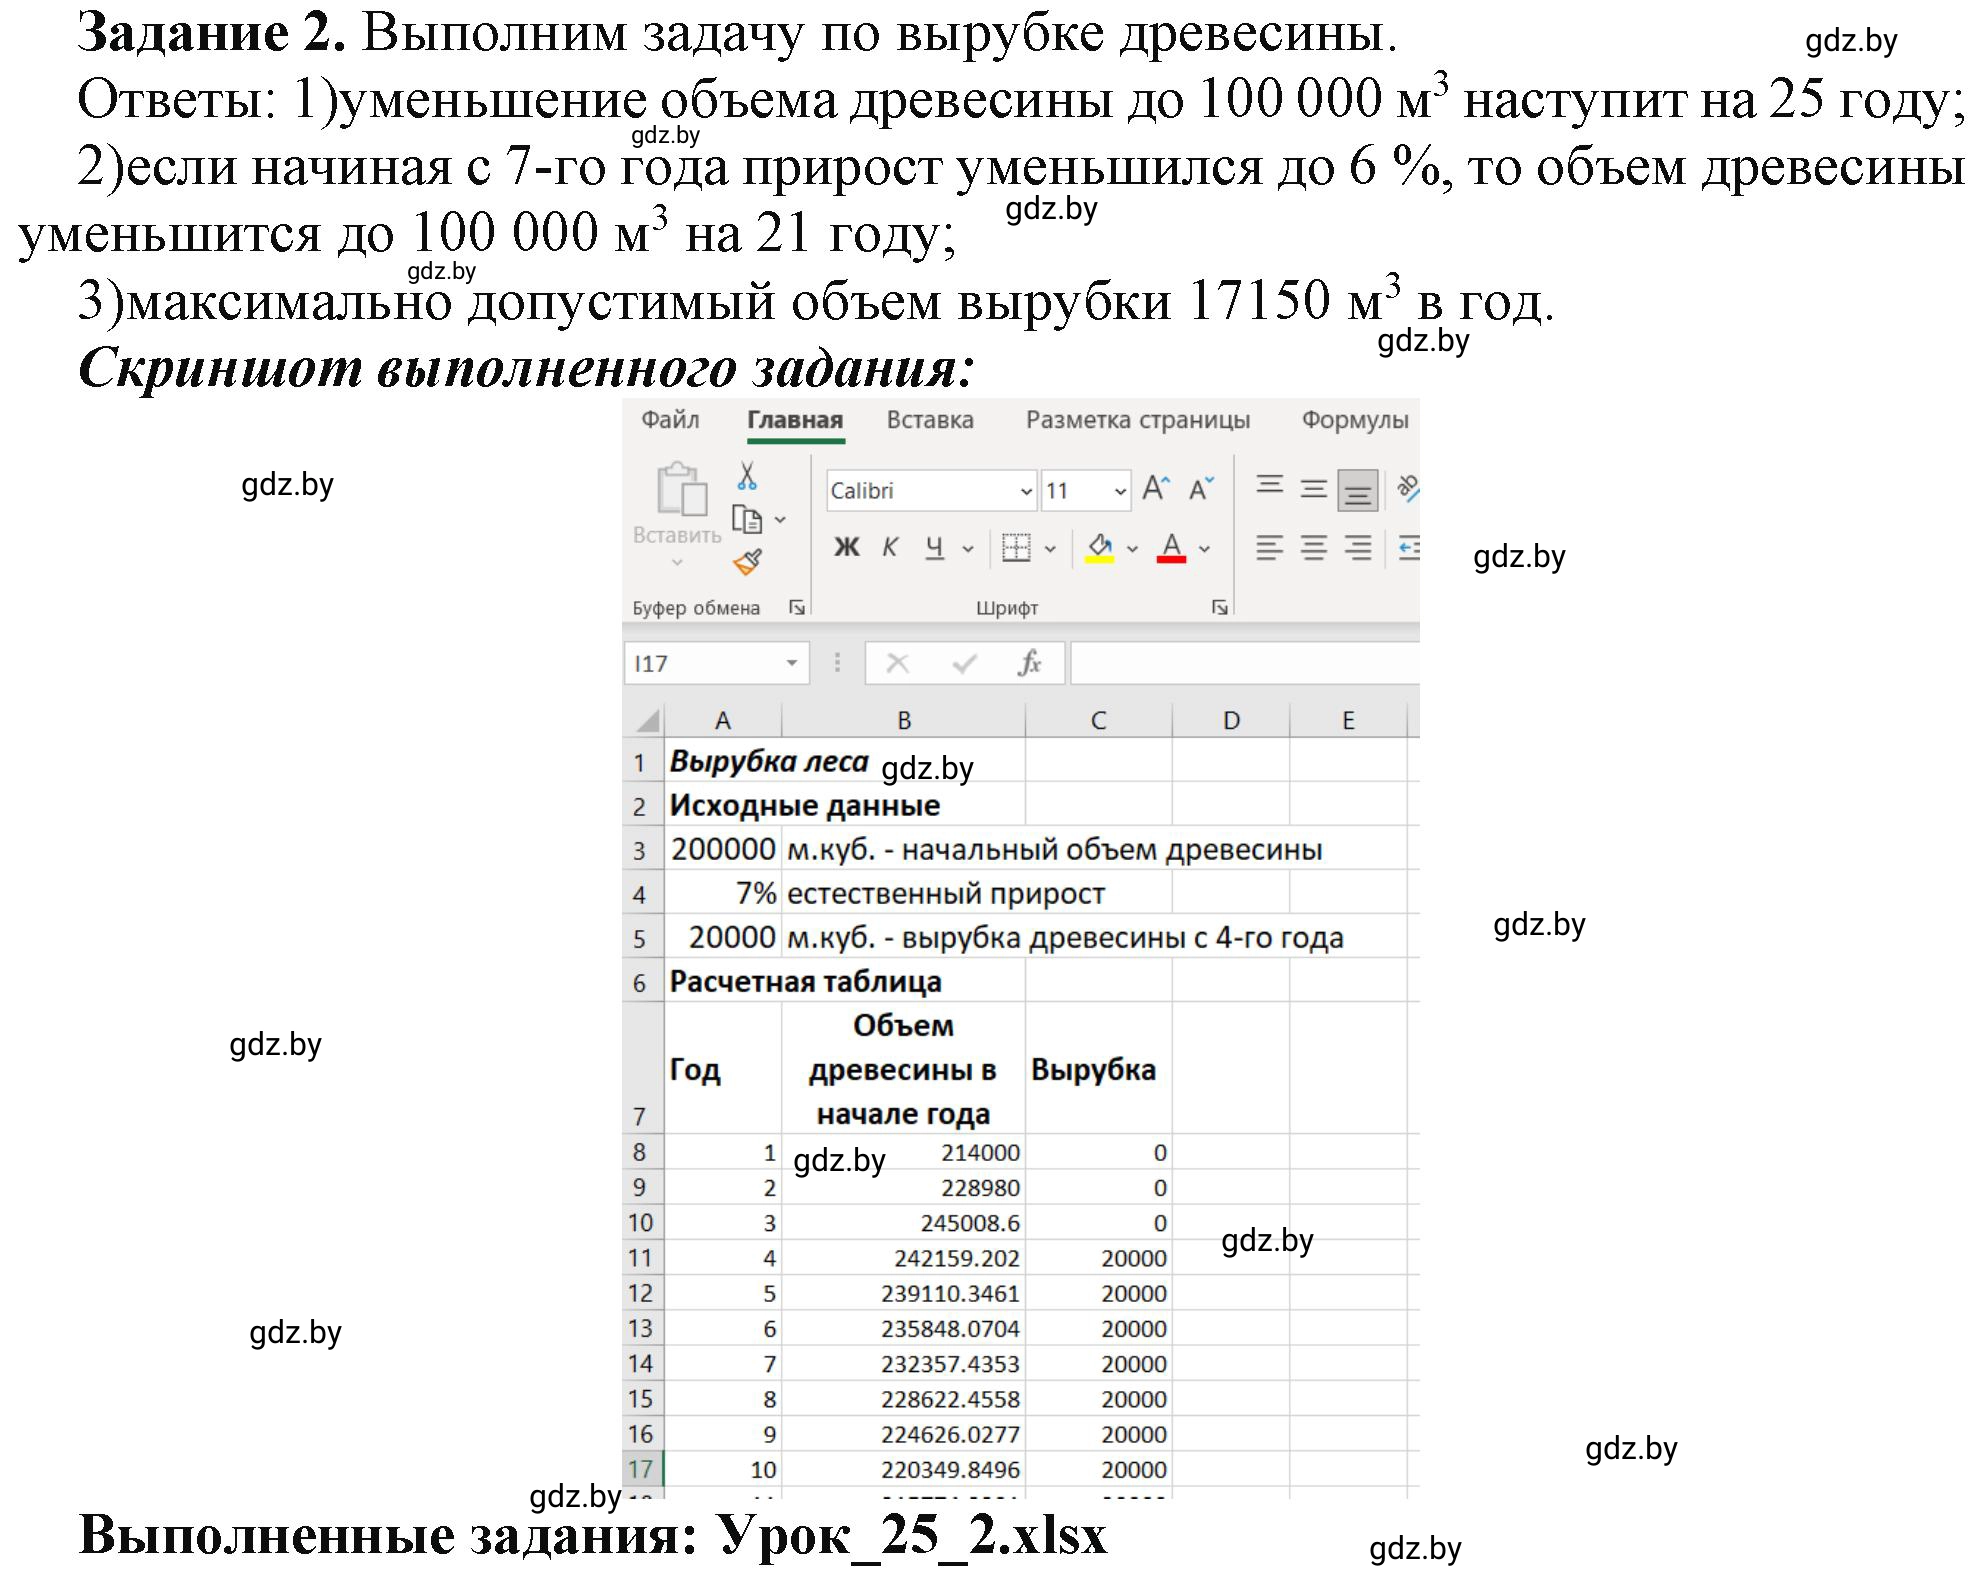Click the formula bar Enter checkmark icon
This screenshot has height=1590, width=1983.
tap(964, 663)
